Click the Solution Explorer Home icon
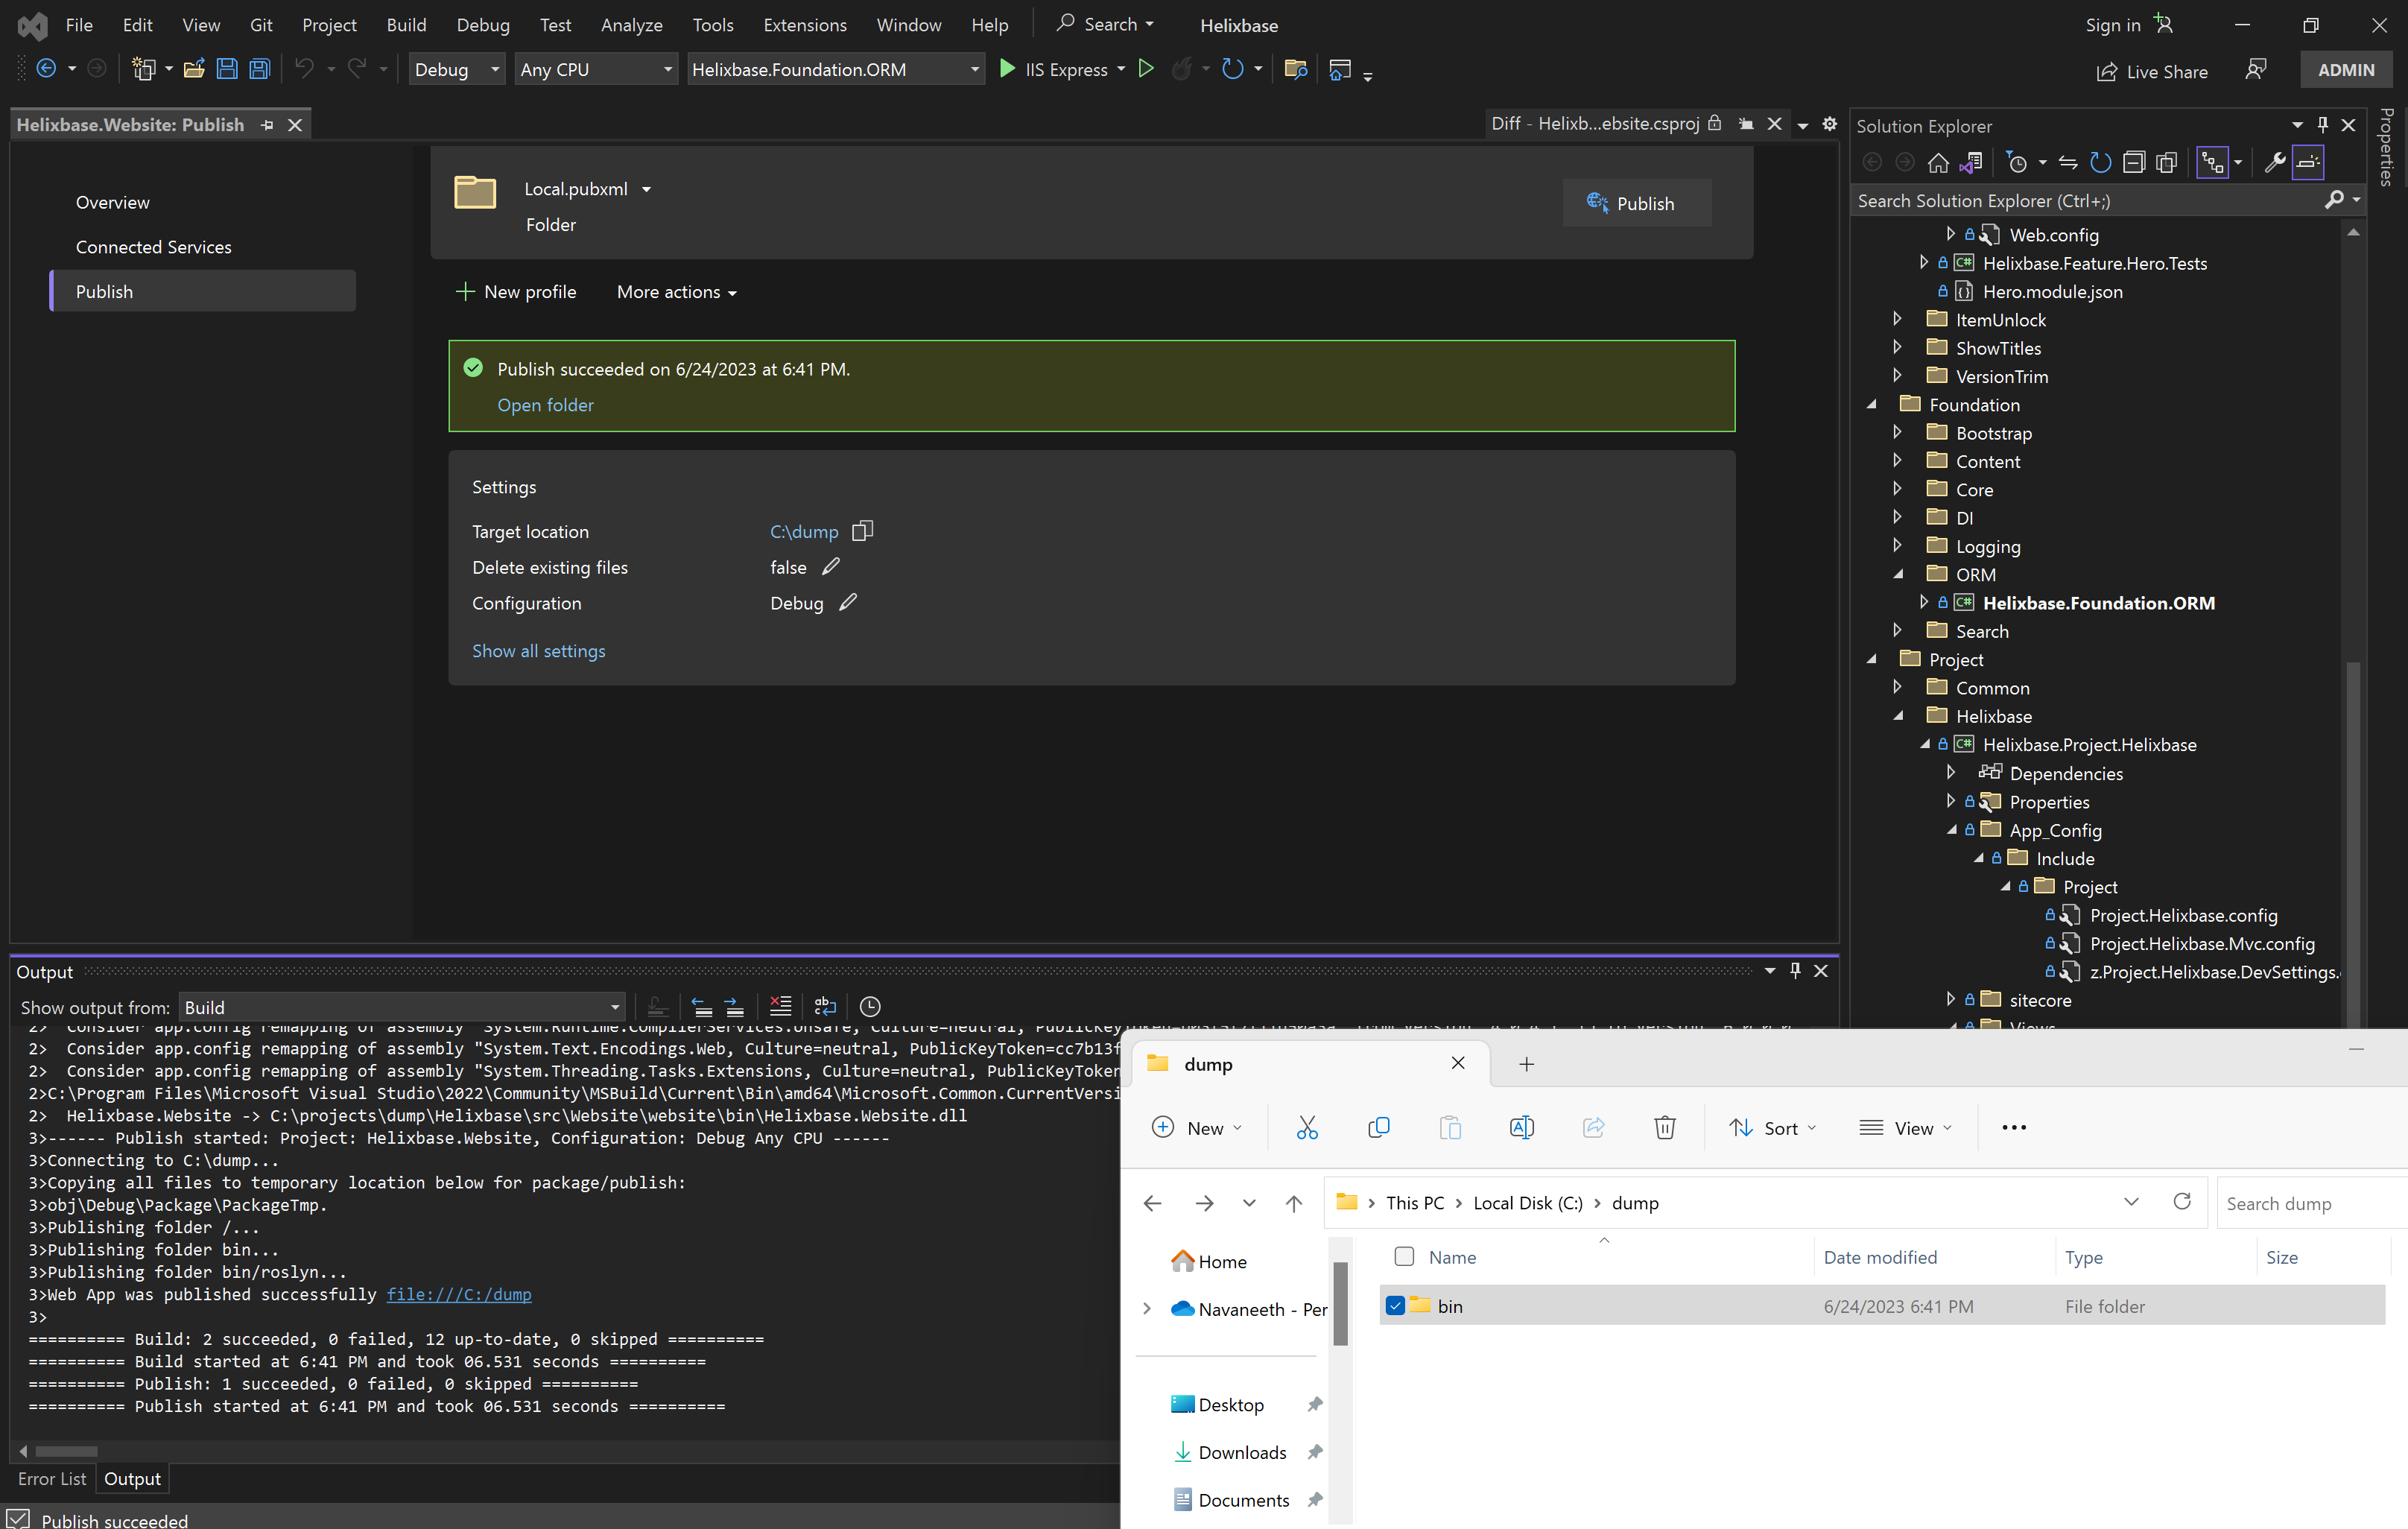 click(1938, 162)
